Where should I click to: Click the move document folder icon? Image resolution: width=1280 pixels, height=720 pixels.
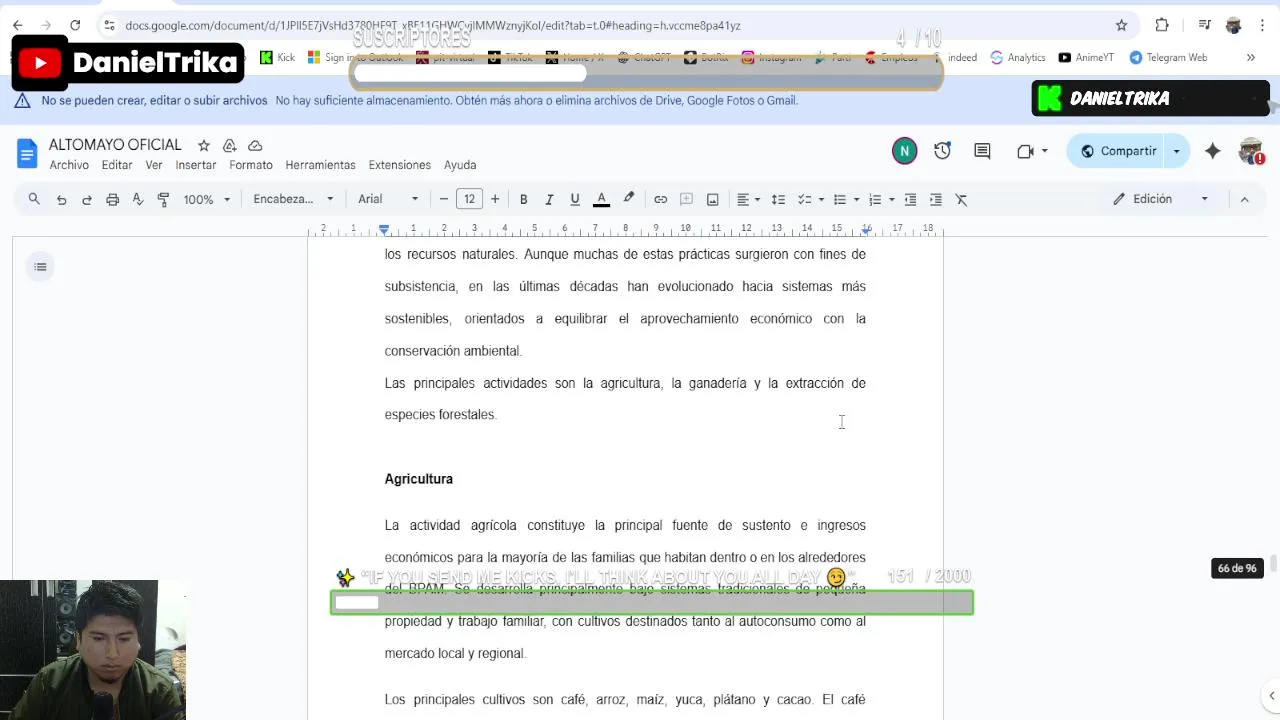coord(229,145)
